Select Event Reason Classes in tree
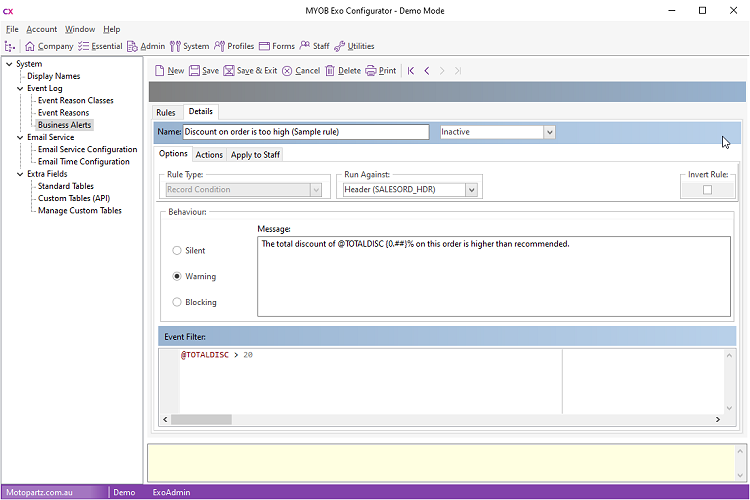The width and height of the screenshot is (750, 500). point(76,100)
